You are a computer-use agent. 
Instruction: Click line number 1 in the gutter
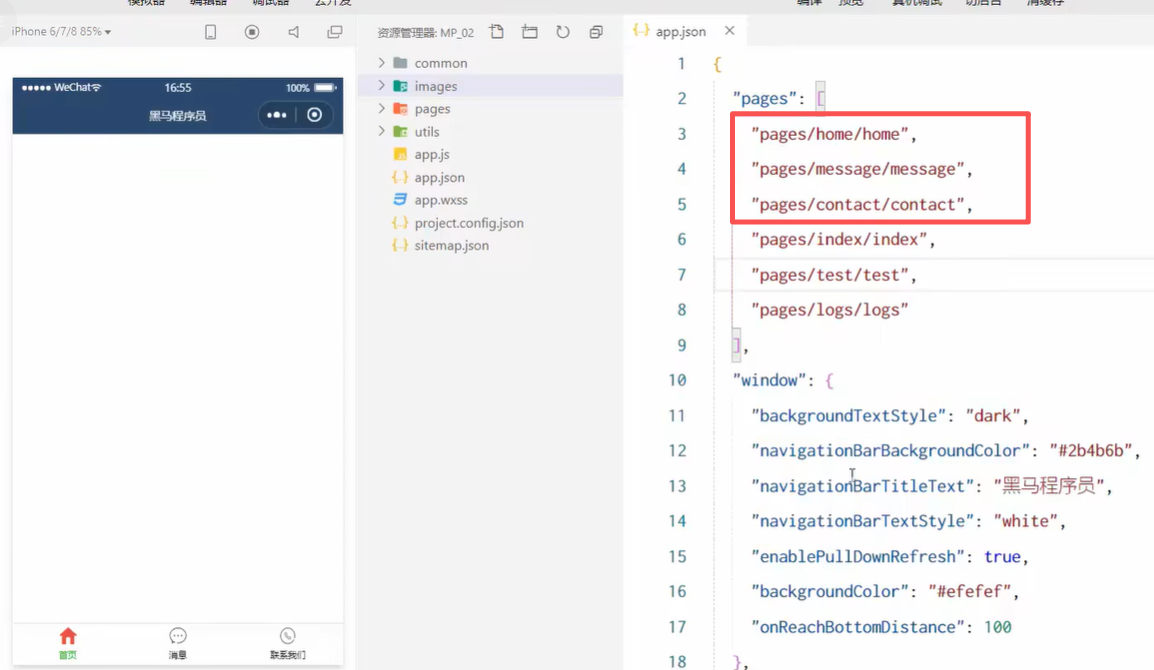[681, 64]
